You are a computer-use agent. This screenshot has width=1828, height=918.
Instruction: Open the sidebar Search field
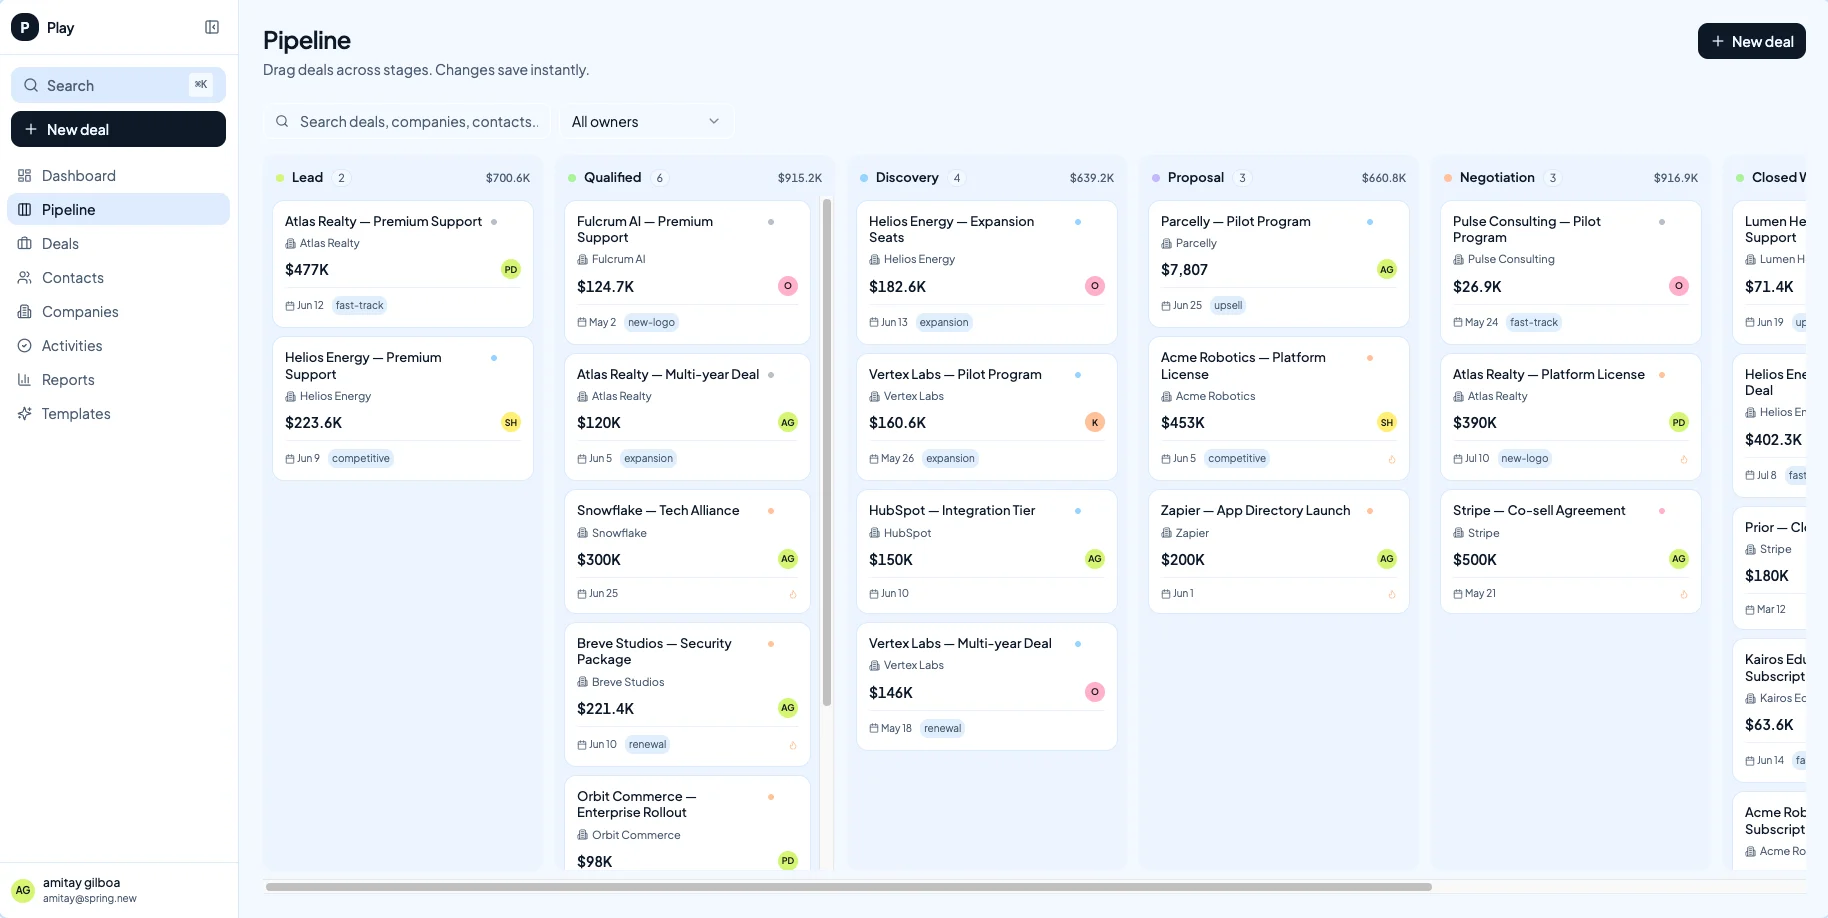pos(118,85)
